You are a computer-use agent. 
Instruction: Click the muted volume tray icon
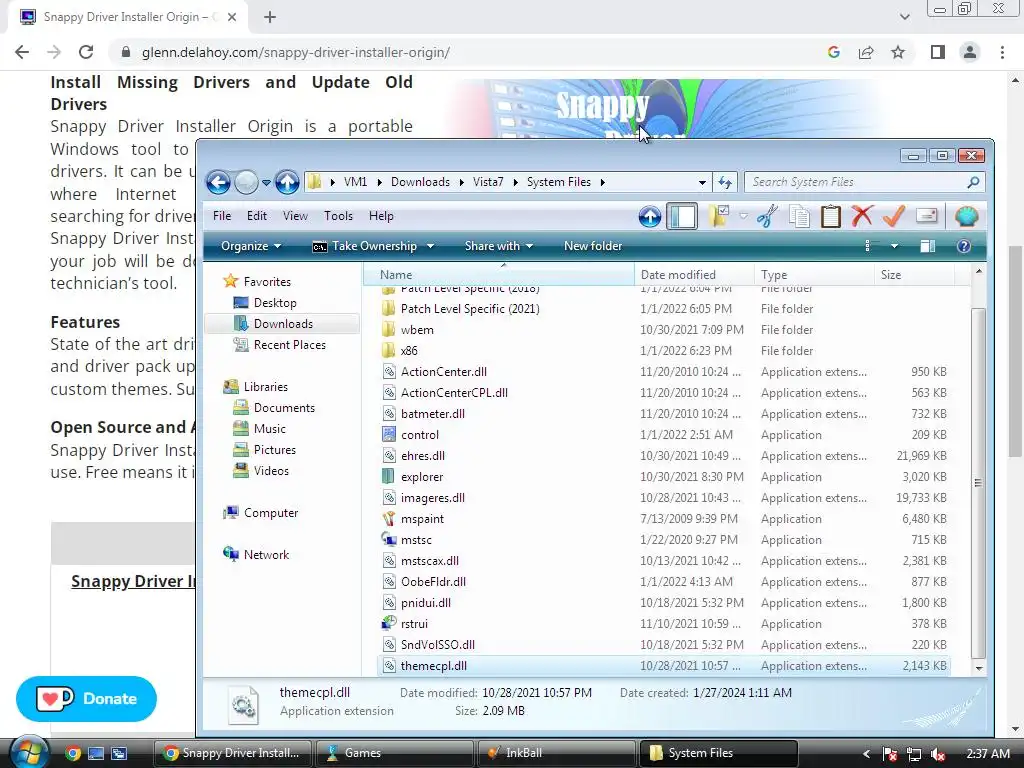(938, 754)
